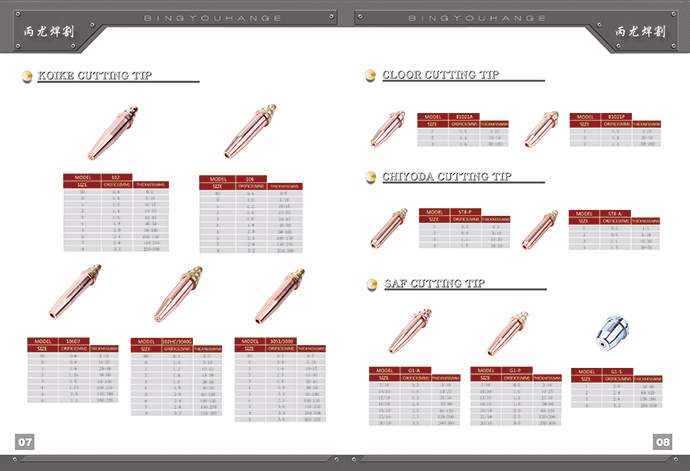The height and width of the screenshot is (471, 690).
Task: Click ORIFICE(MM) header in the model 106 table
Action: click(251, 187)
